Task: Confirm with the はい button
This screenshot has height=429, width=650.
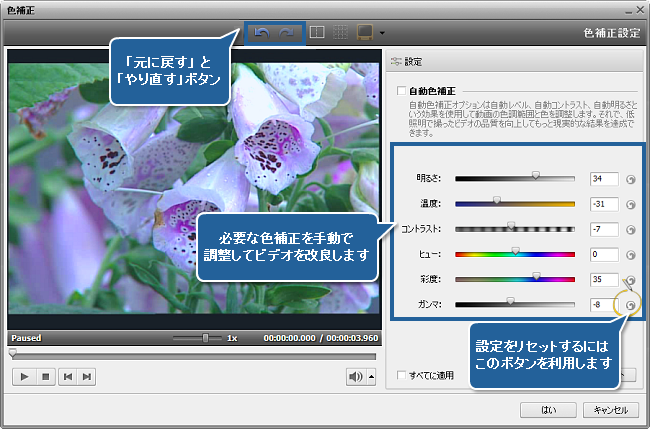Action: [547, 410]
